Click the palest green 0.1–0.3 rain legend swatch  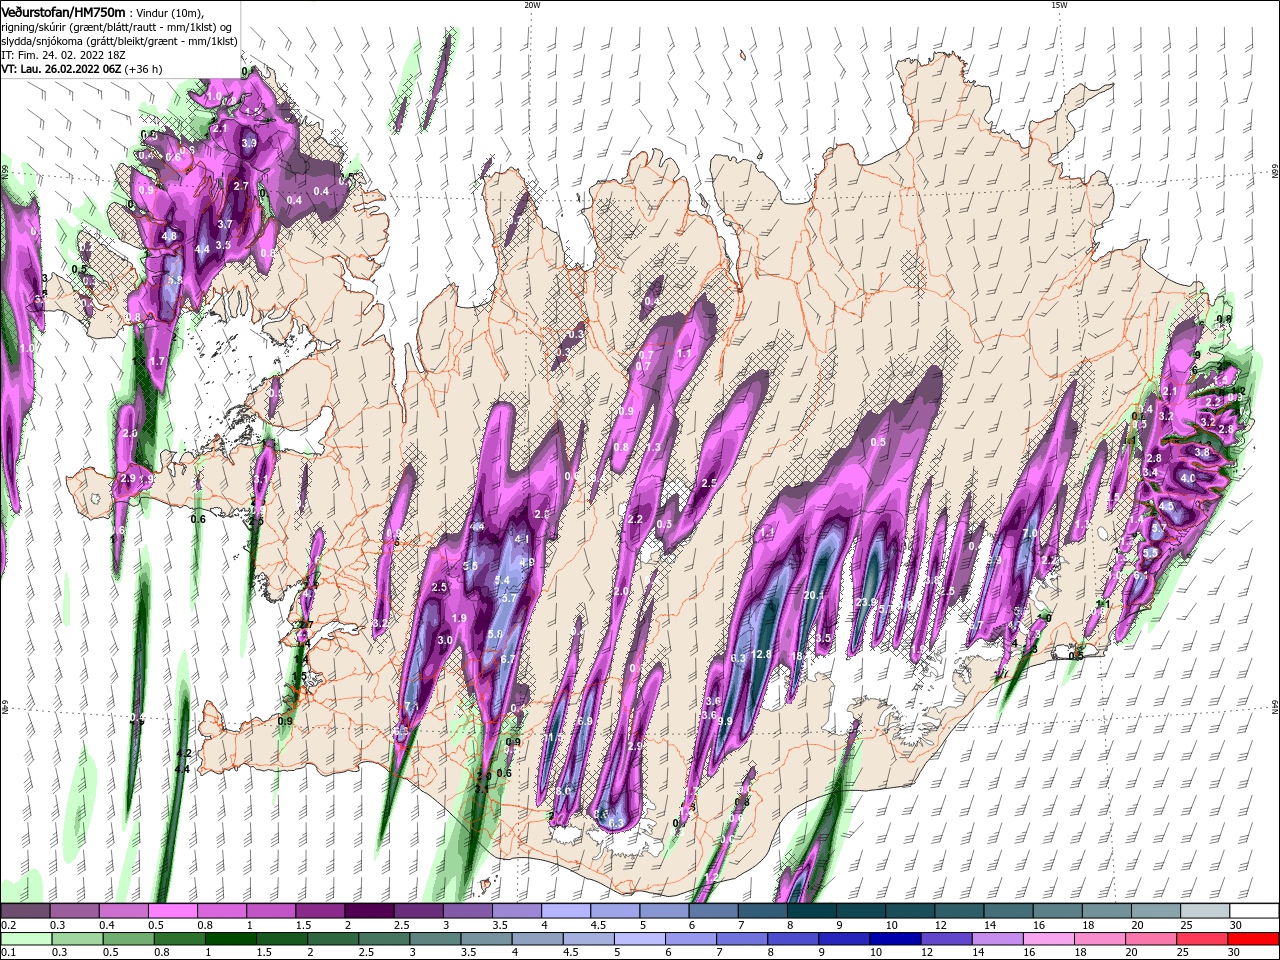tap(26, 939)
